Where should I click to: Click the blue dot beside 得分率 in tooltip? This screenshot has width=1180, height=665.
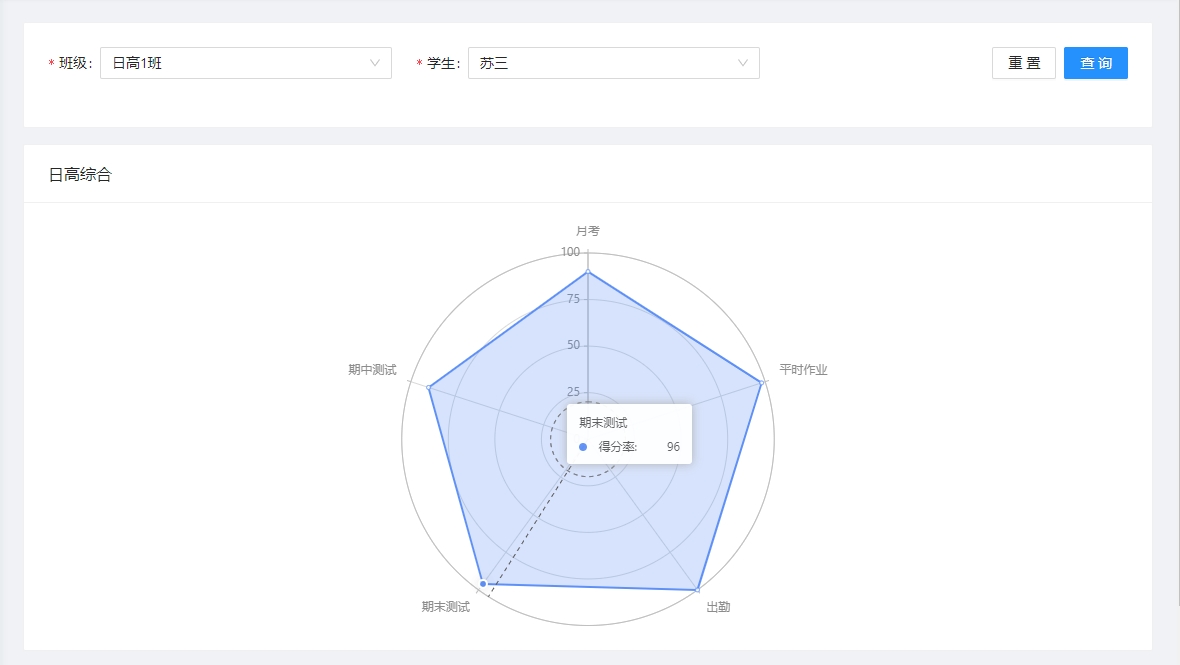[x=583, y=447]
